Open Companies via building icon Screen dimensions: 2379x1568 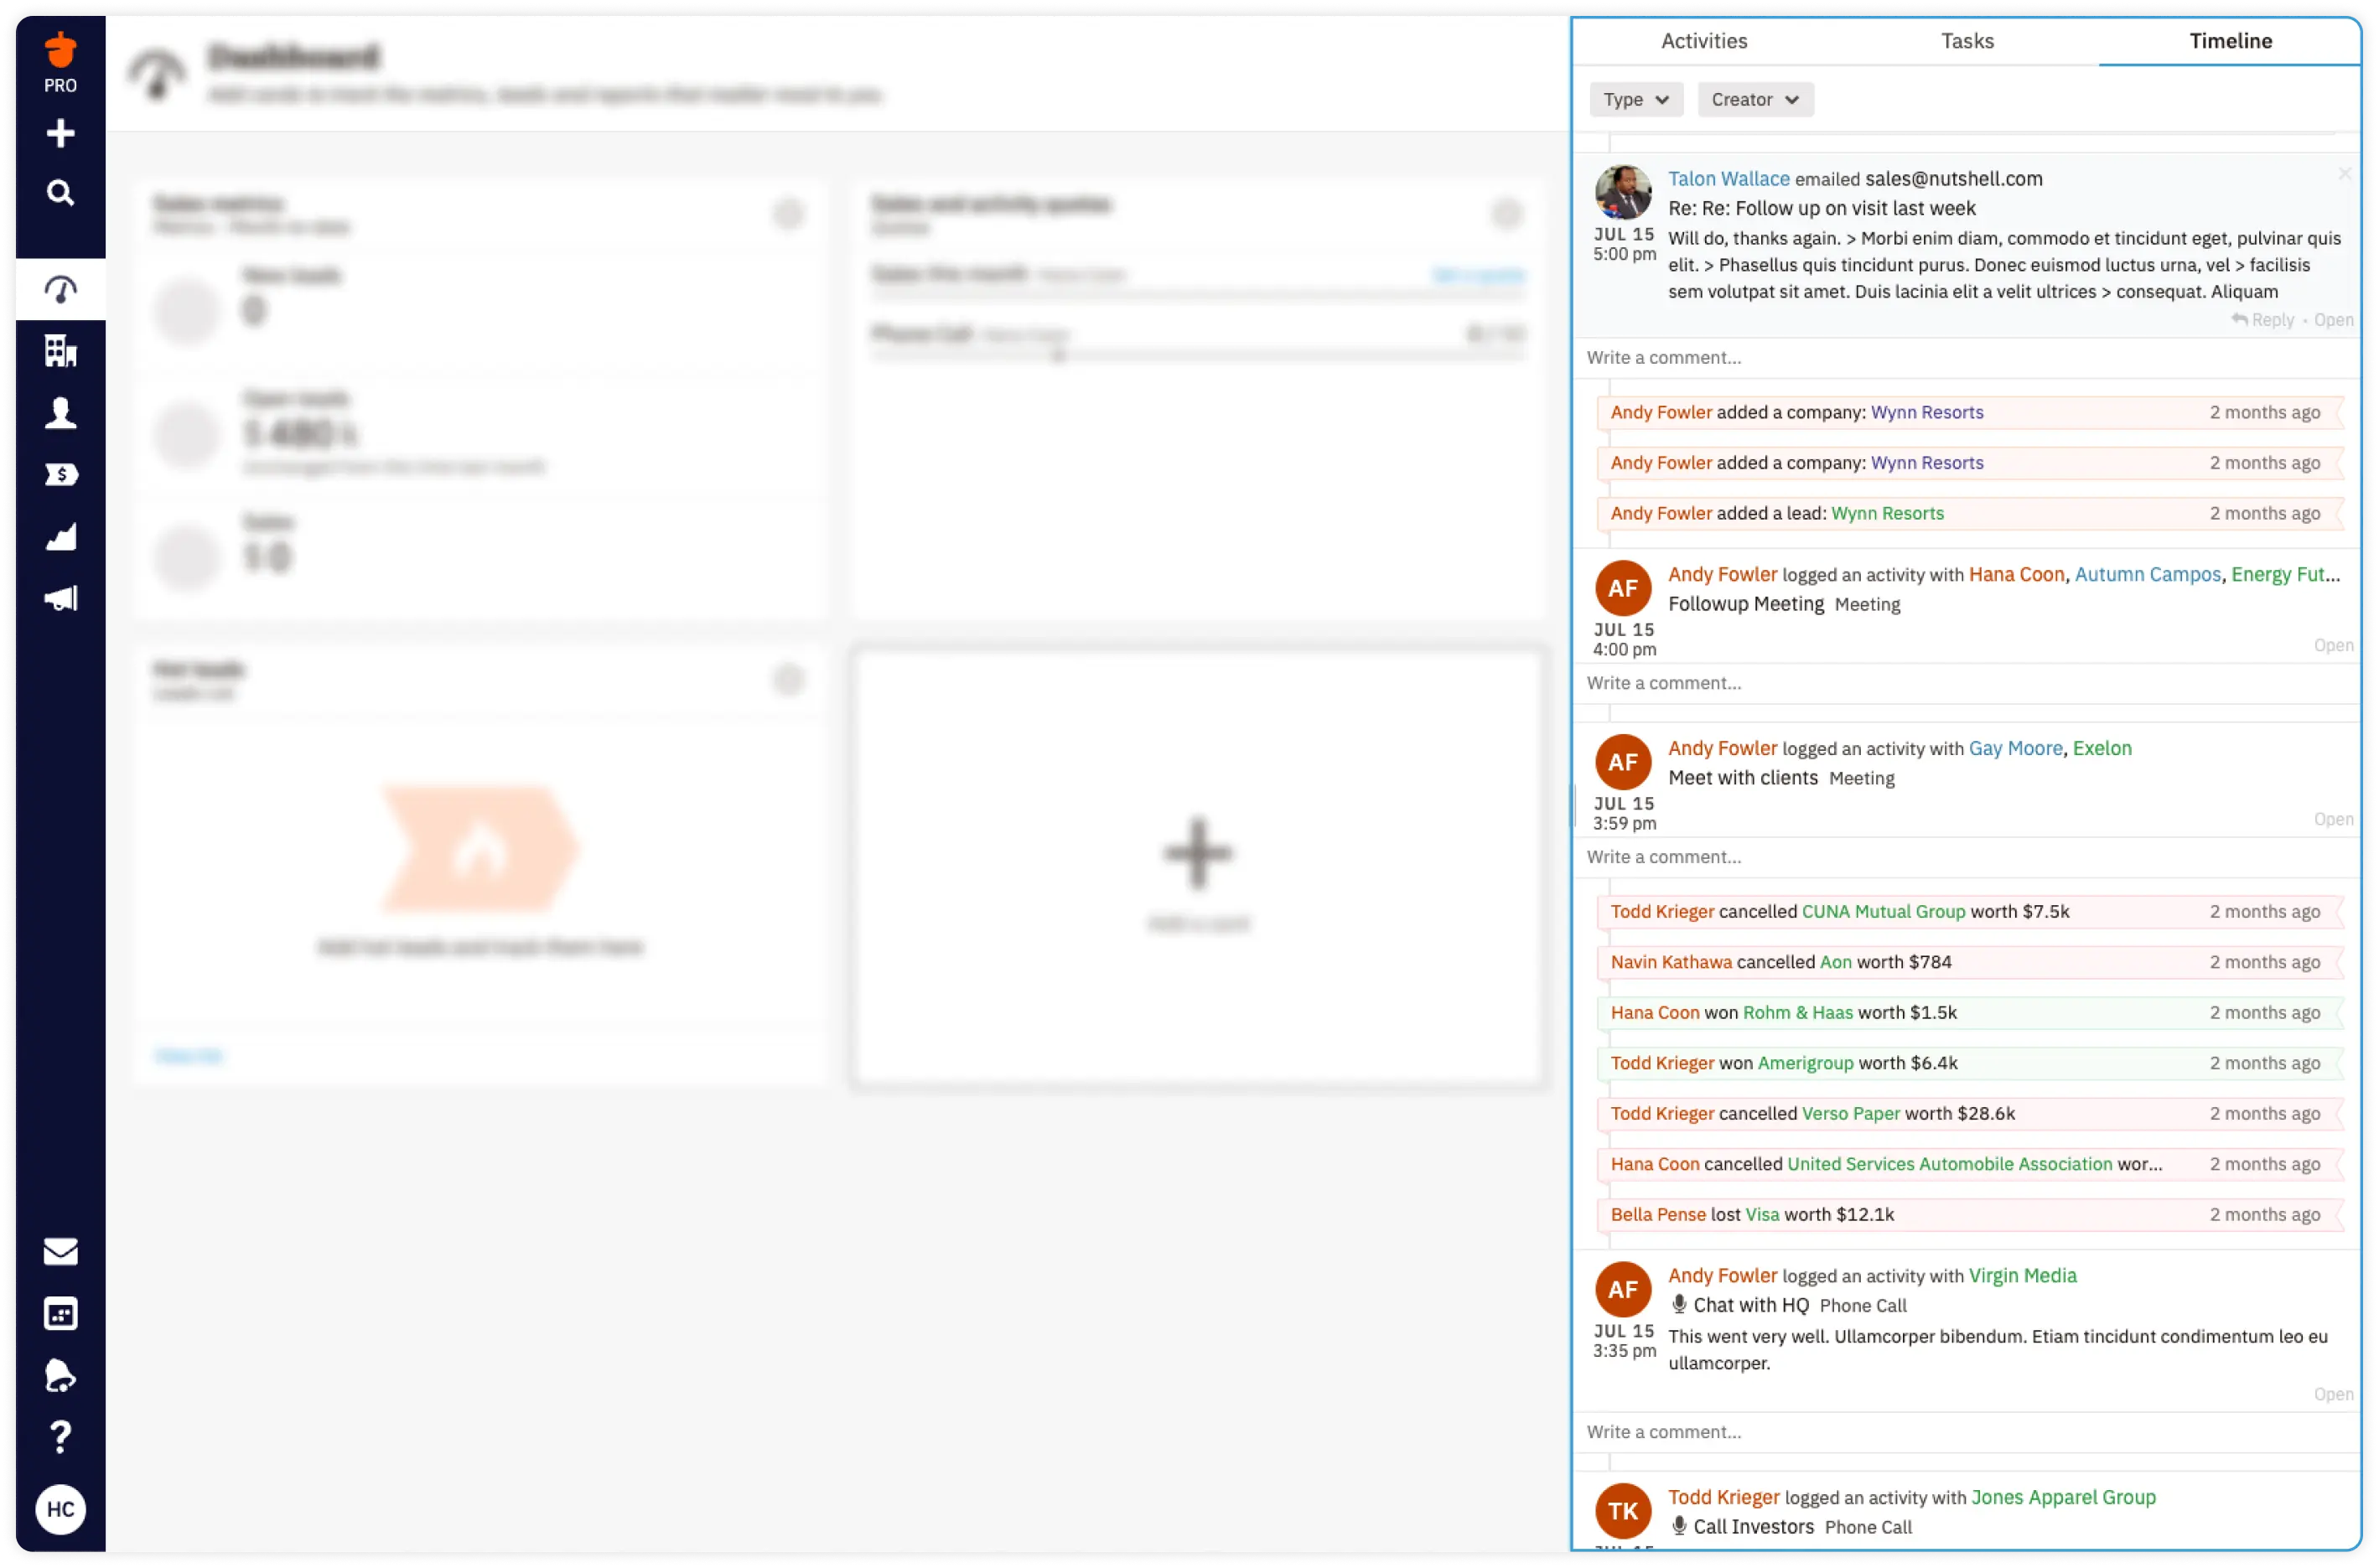tap(60, 351)
